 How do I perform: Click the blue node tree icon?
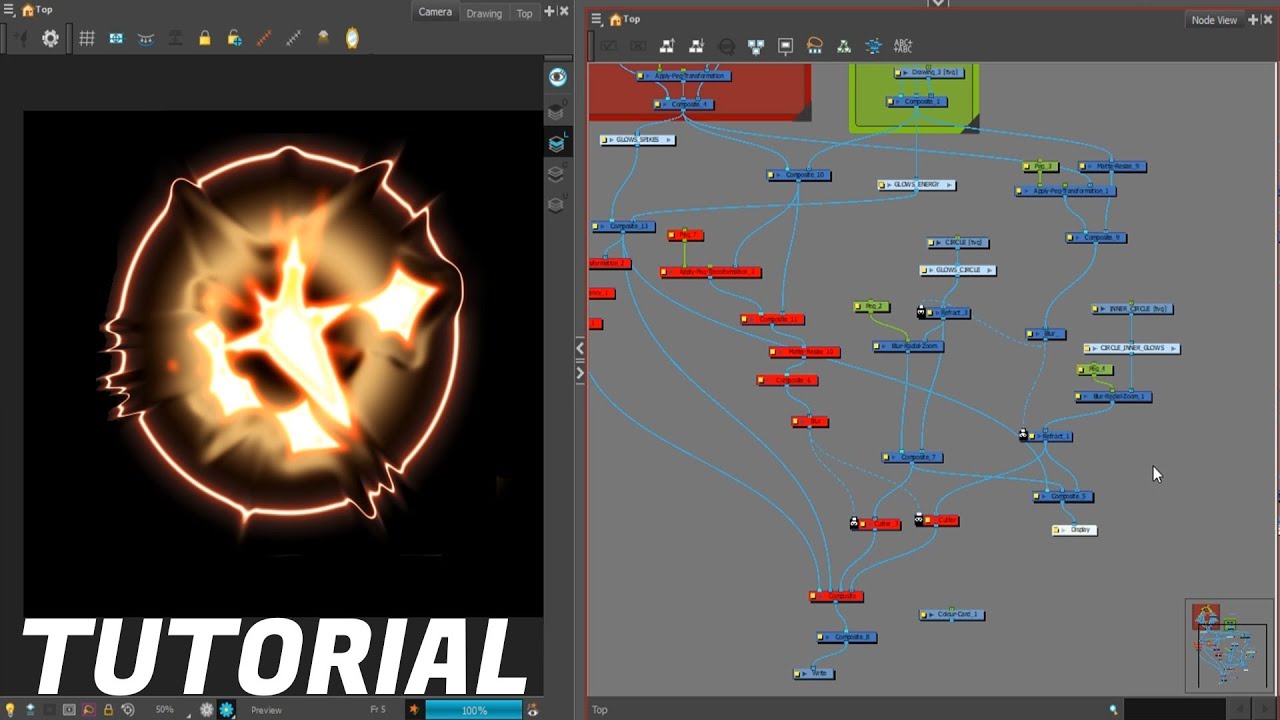point(756,46)
